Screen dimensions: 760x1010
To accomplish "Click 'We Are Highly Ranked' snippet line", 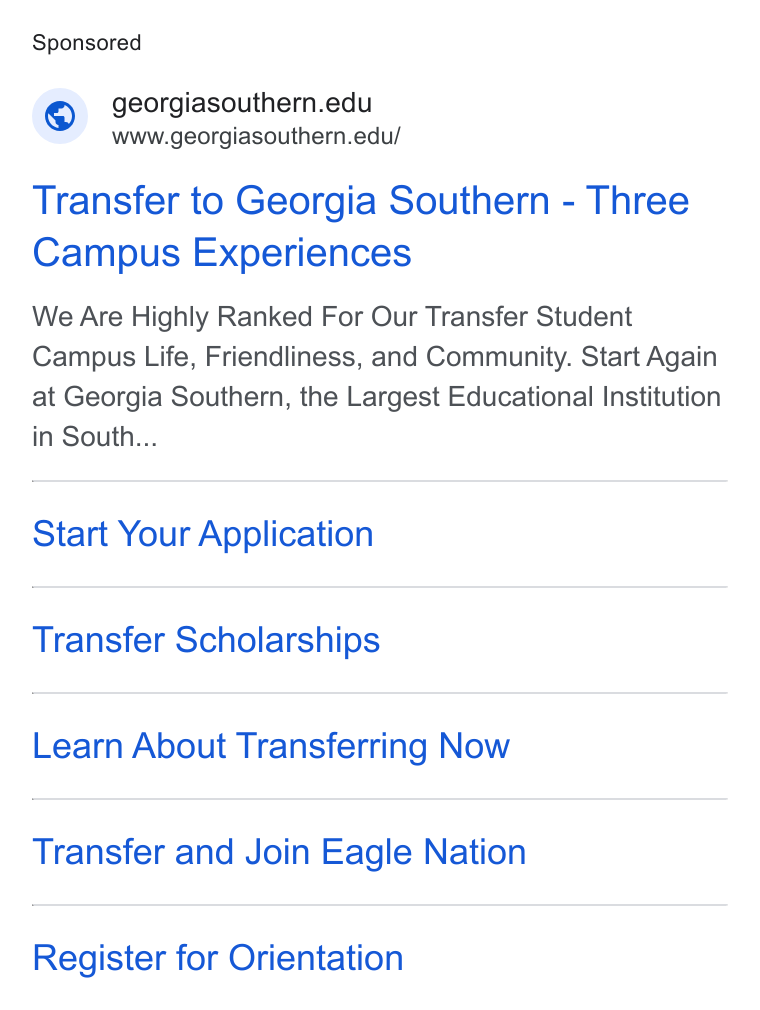I will tap(332, 317).
